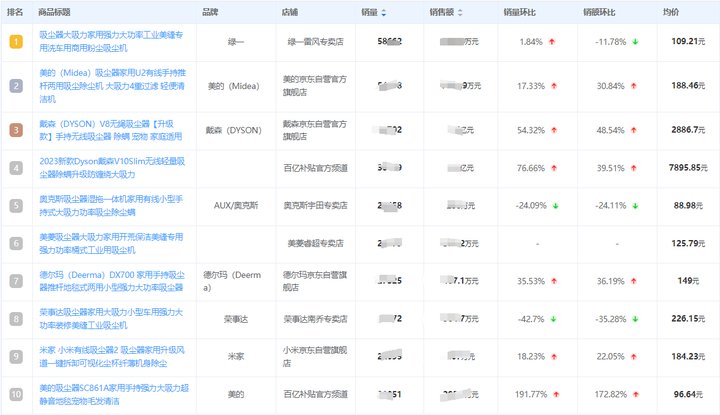The image size is (720, 415).
Task: Select store cell 小米京东自营旗舰店
Action: point(315,356)
